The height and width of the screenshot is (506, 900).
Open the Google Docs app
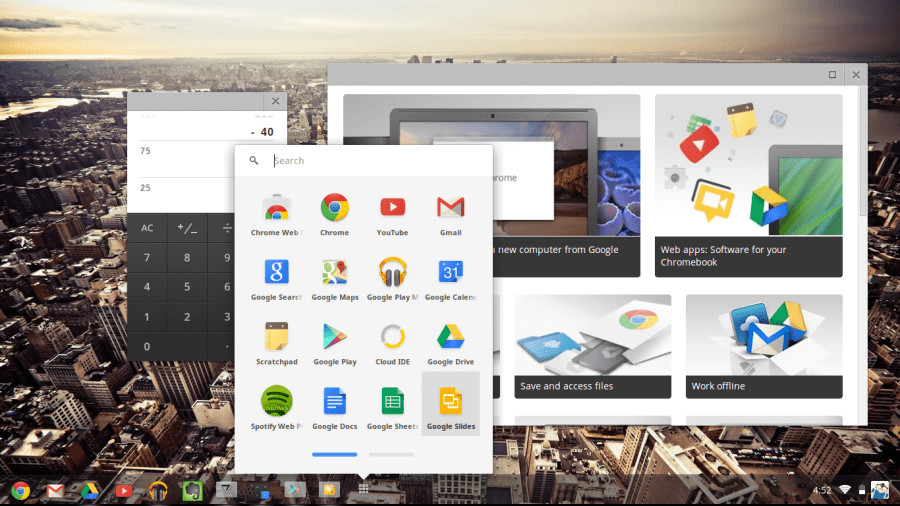pos(335,409)
